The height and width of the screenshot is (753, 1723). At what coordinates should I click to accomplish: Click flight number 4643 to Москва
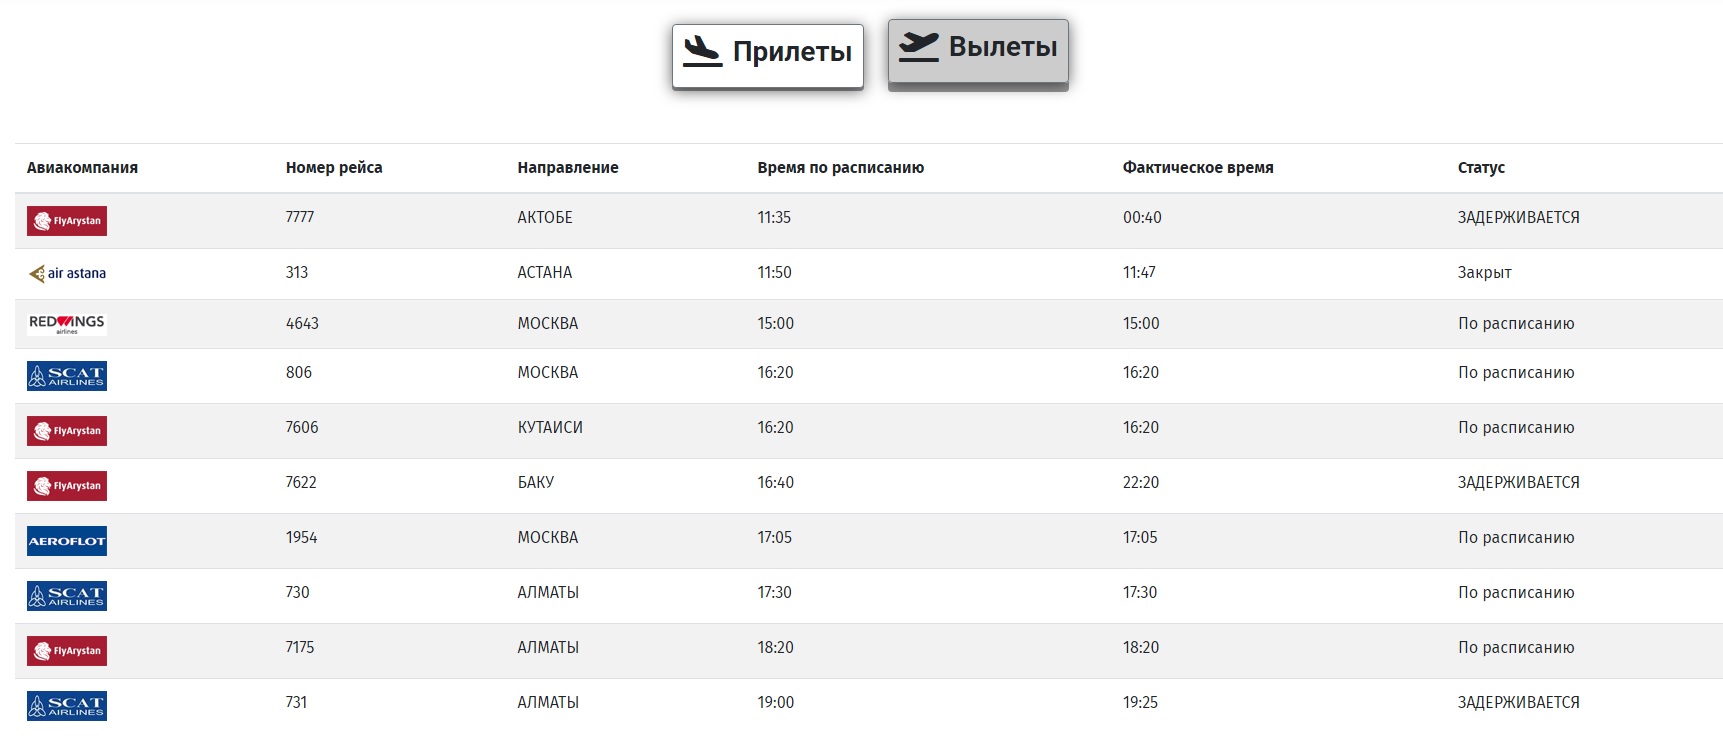click(302, 324)
